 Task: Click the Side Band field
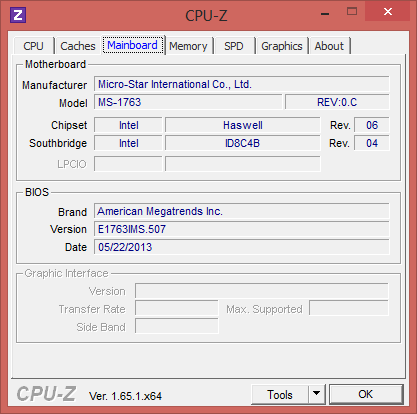[x=177, y=326]
